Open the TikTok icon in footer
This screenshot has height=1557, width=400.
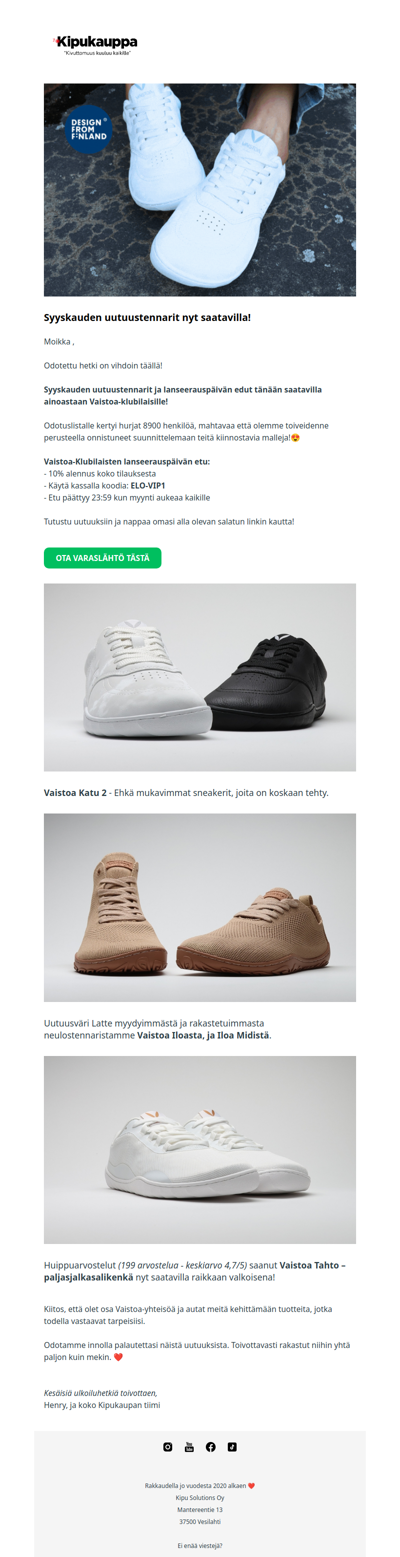[x=232, y=1446]
